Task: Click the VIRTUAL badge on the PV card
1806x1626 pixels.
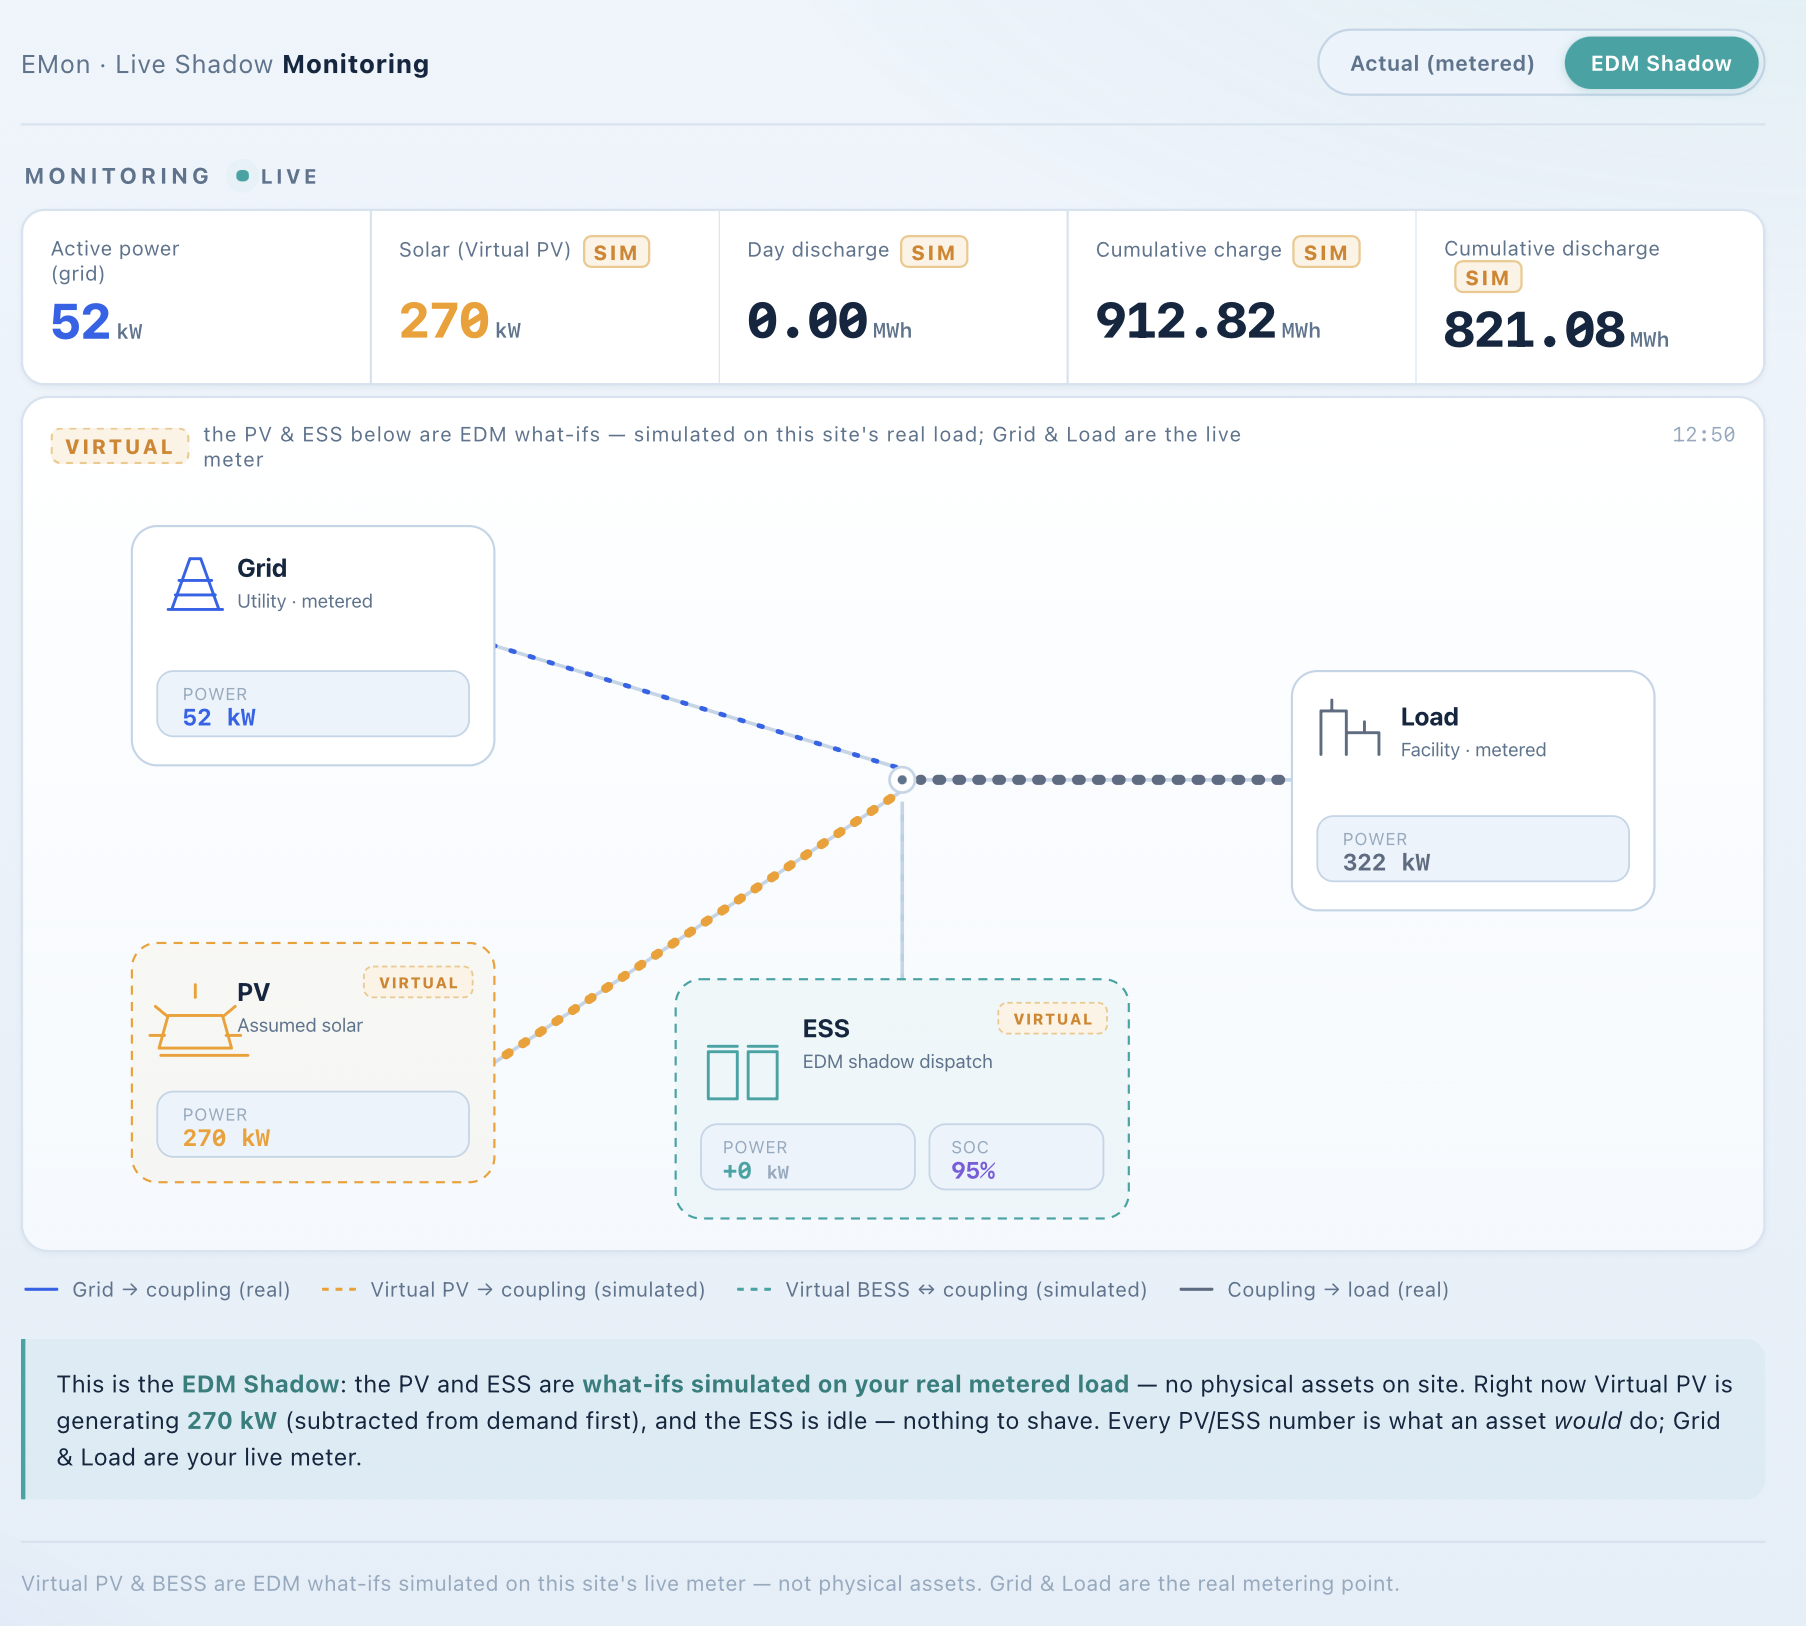Action: pyautogui.click(x=418, y=982)
